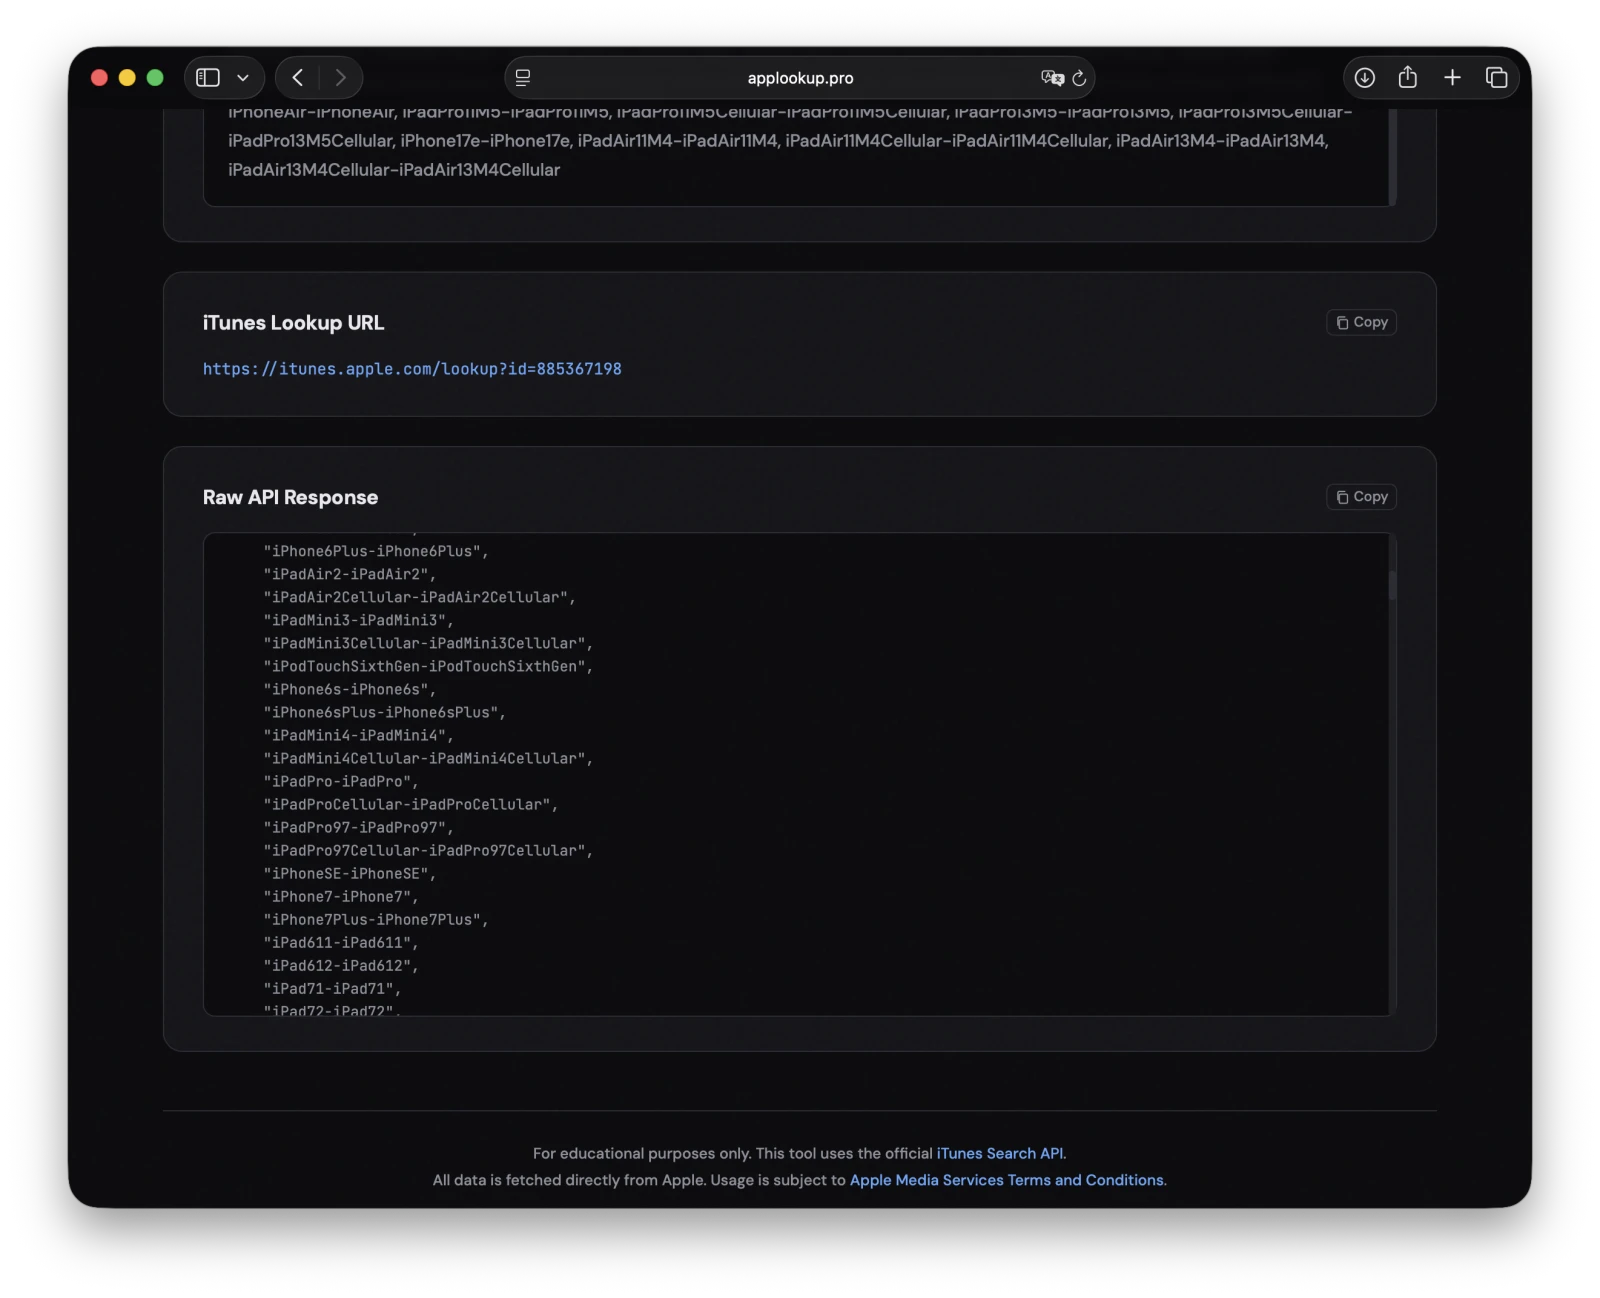The image size is (1600, 1298).
Task: Open the iTunes Search API link
Action: (x=1001, y=1153)
